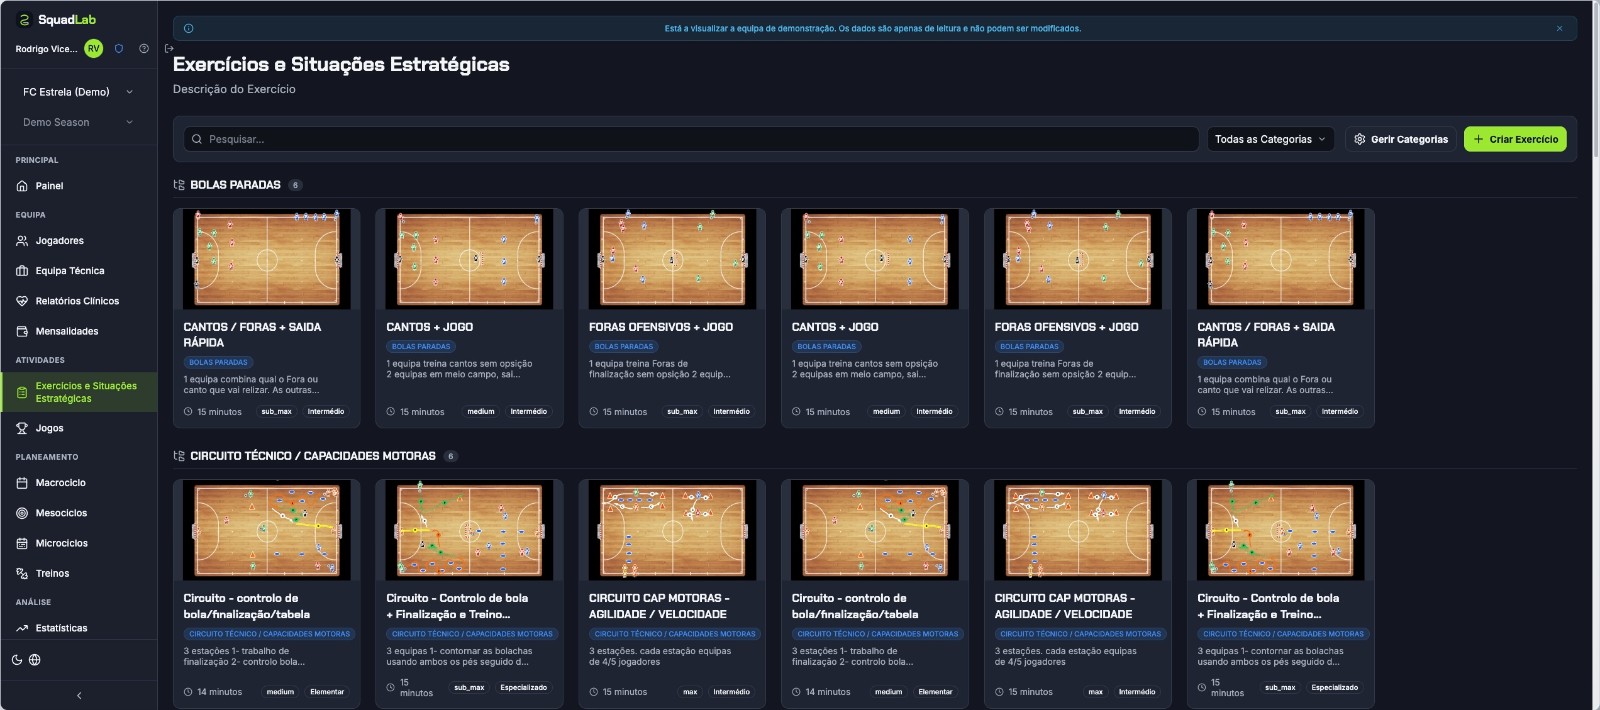The image size is (1600, 710).
Task: Expand the FC Estrela (Demo) team dropdown
Action: click(79, 92)
